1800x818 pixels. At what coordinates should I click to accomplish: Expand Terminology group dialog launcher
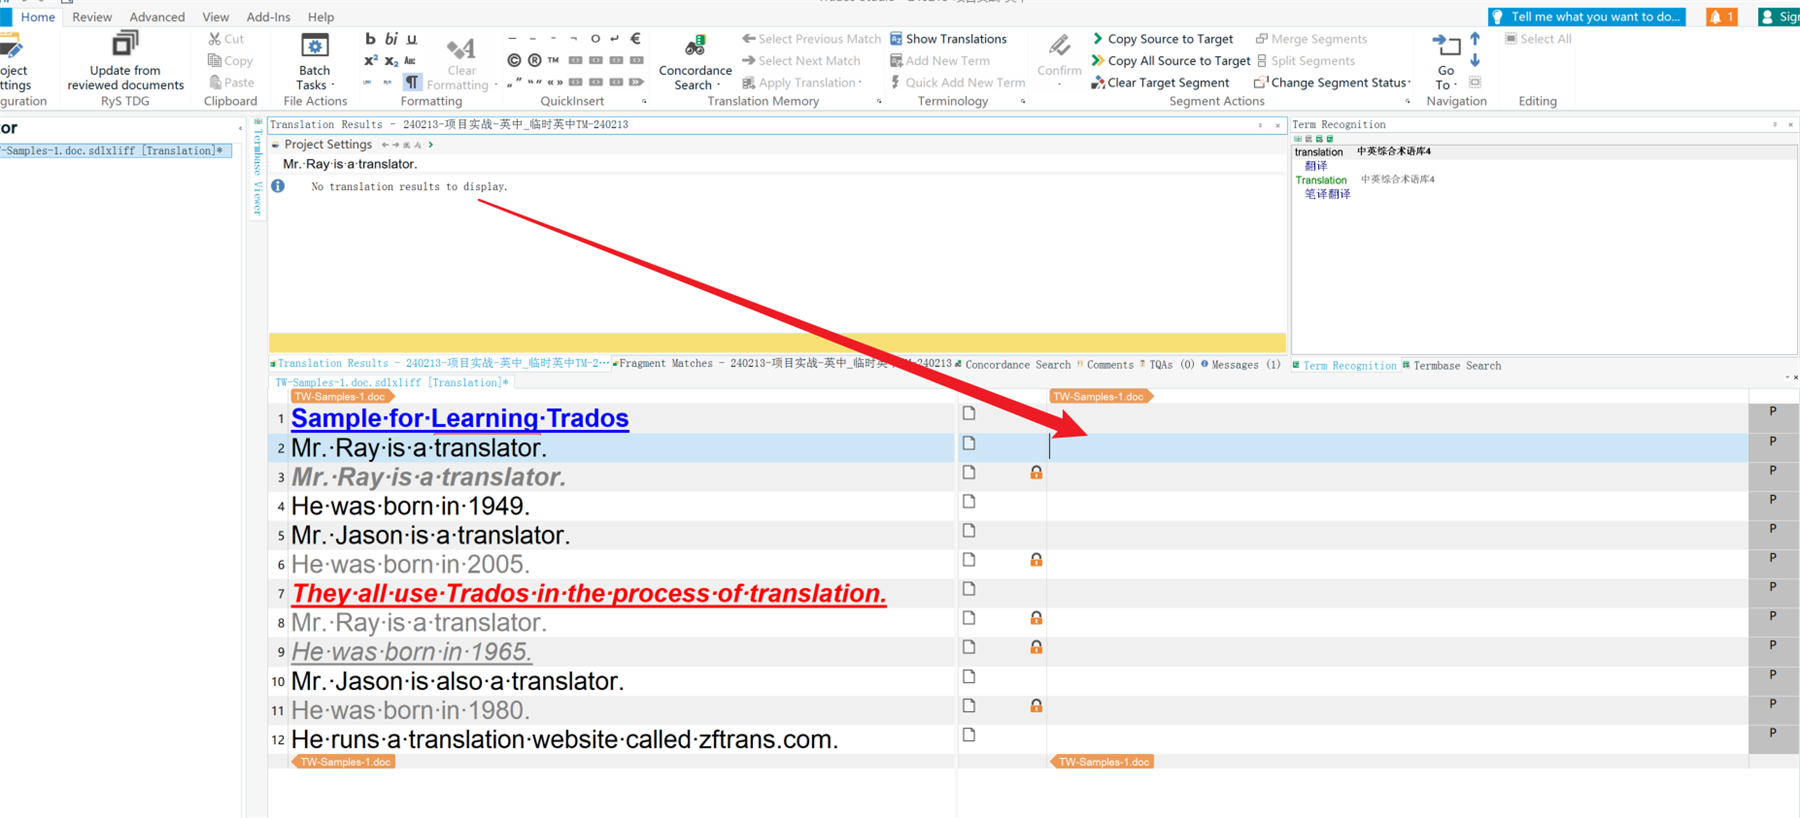pyautogui.click(x=1023, y=101)
